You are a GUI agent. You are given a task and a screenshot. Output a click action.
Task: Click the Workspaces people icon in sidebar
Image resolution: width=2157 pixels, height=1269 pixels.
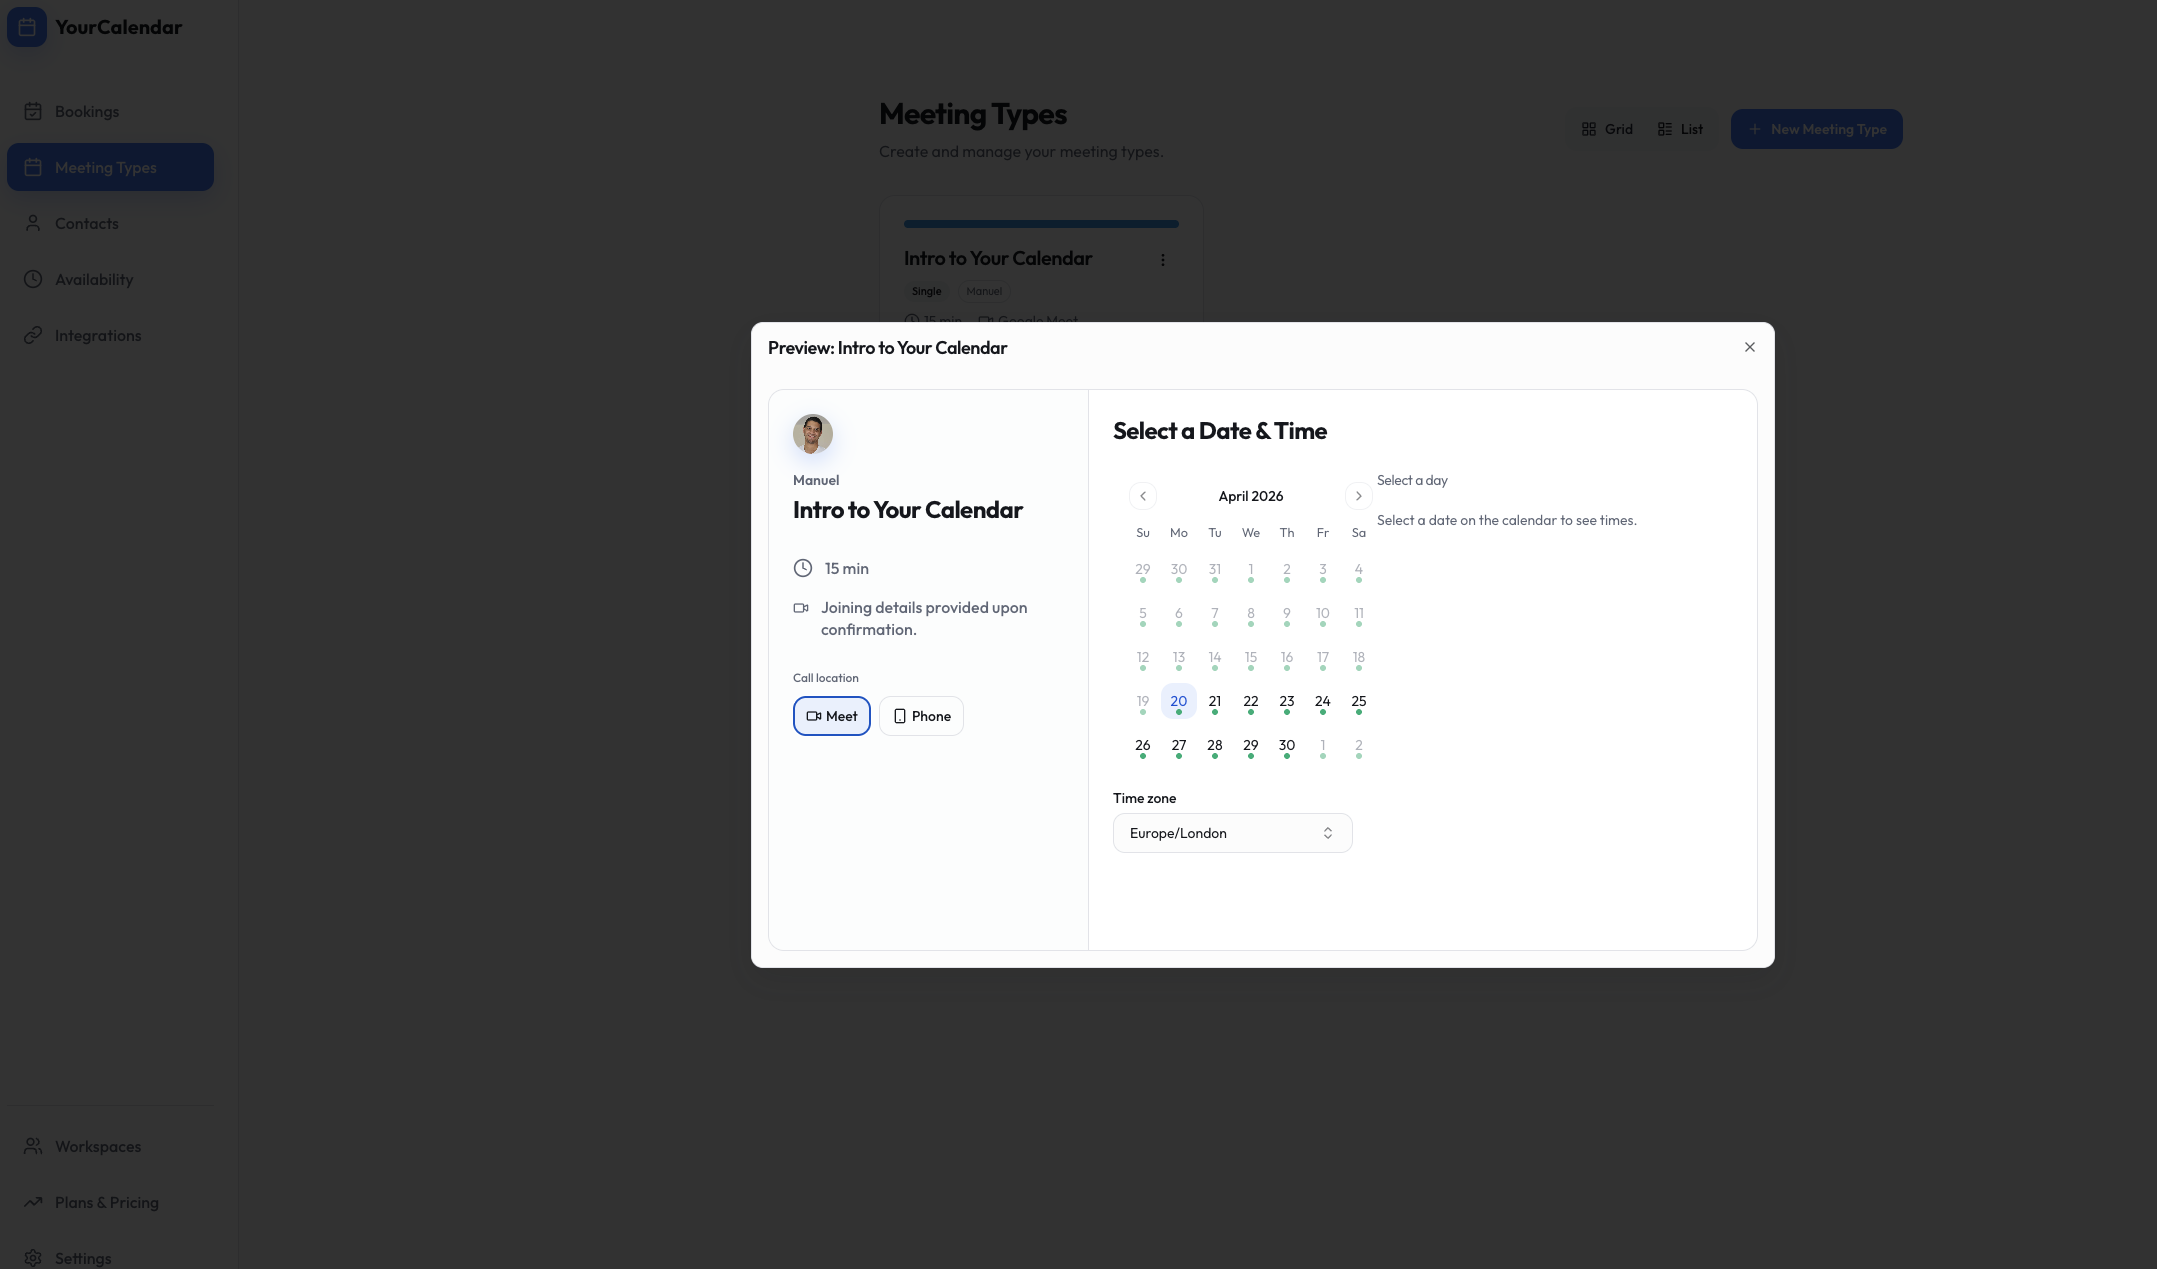33,1146
